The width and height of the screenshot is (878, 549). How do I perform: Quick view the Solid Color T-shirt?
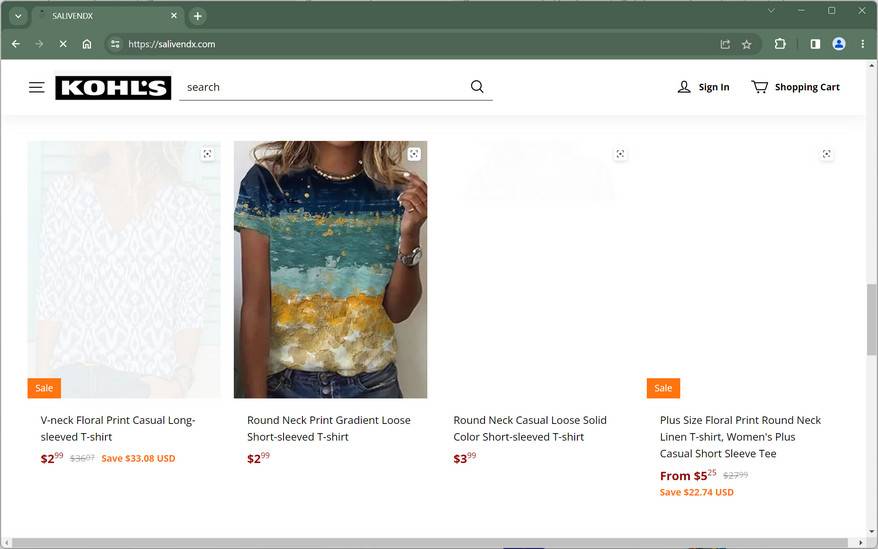pos(620,154)
